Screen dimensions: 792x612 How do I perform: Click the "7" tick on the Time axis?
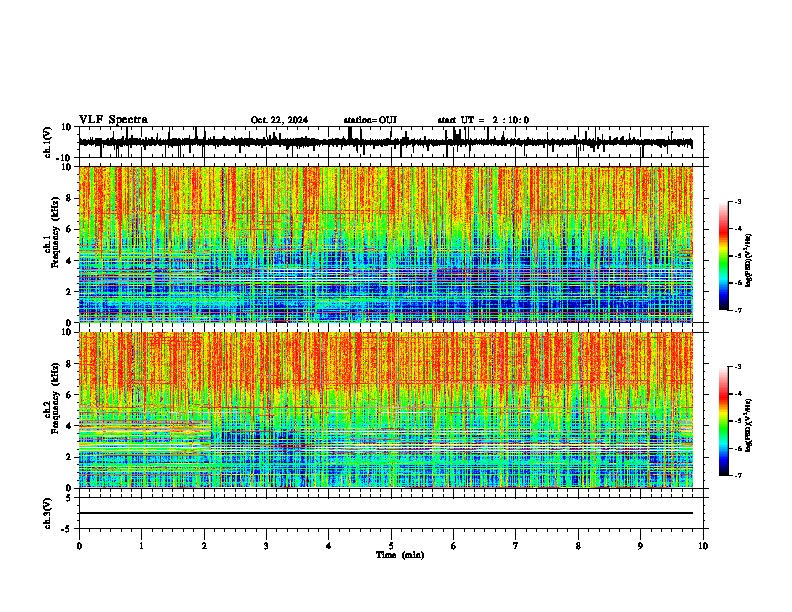coord(516,546)
